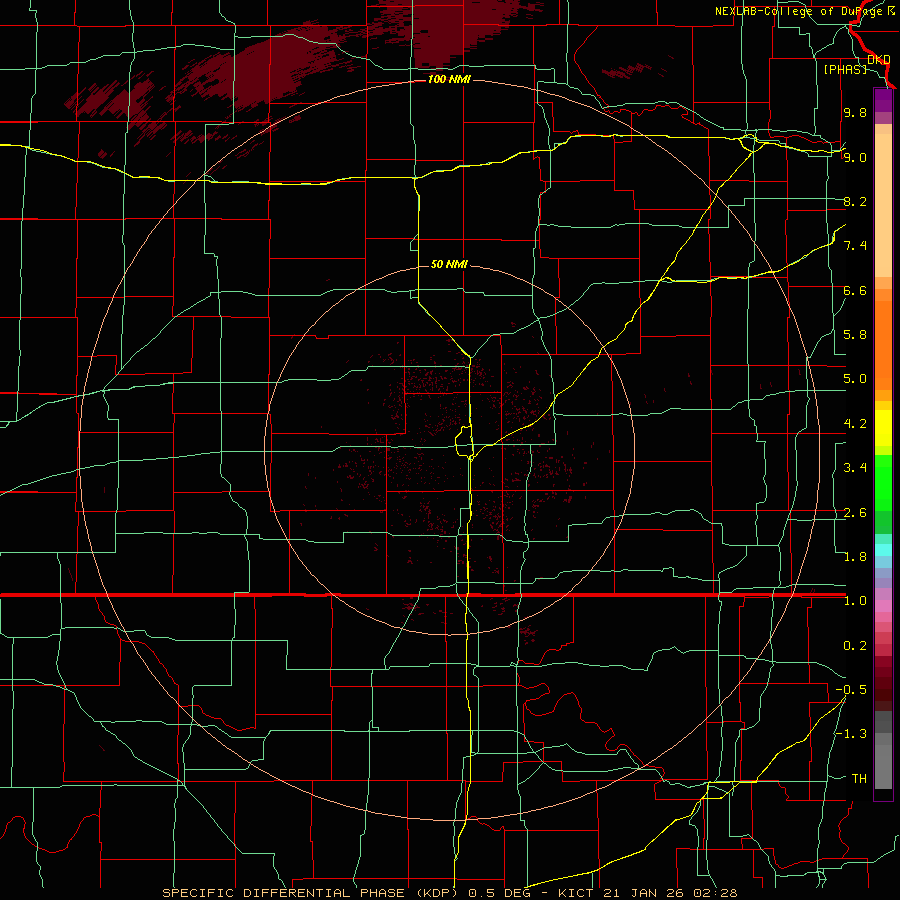Click the 9.8 value on the color scale
Image resolution: width=900 pixels, height=900 pixels.
point(855,112)
